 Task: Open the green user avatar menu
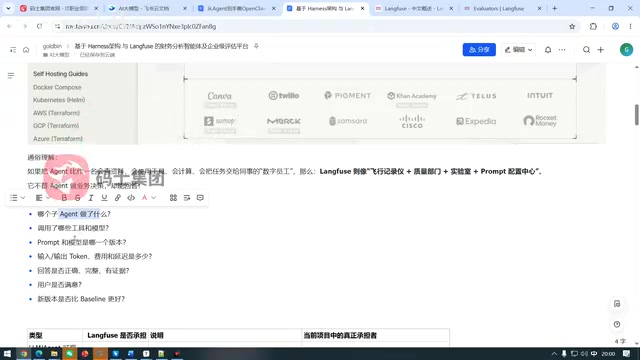(626, 49)
